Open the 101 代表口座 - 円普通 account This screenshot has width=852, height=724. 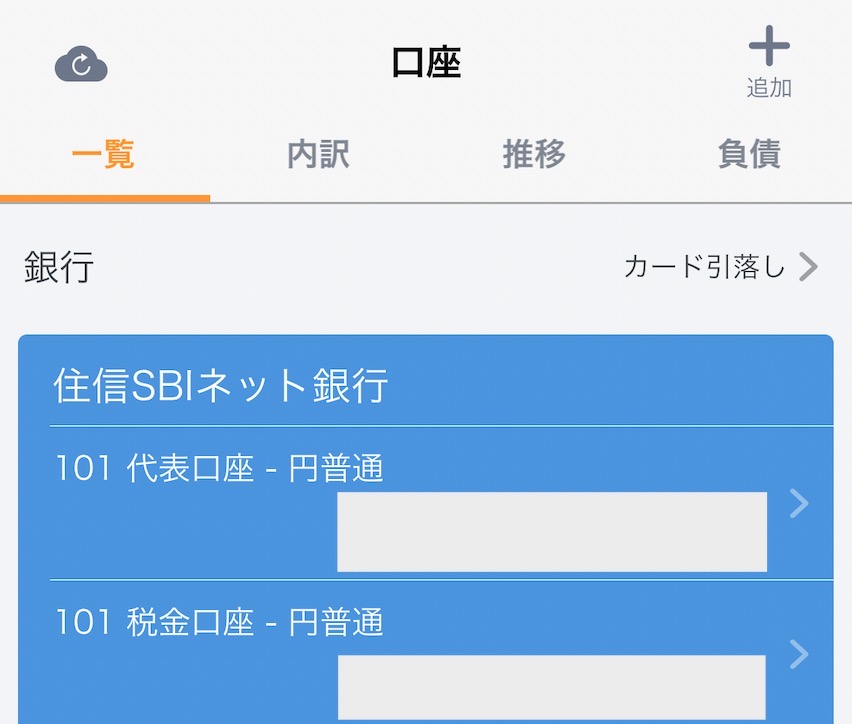[x=220, y=468]
